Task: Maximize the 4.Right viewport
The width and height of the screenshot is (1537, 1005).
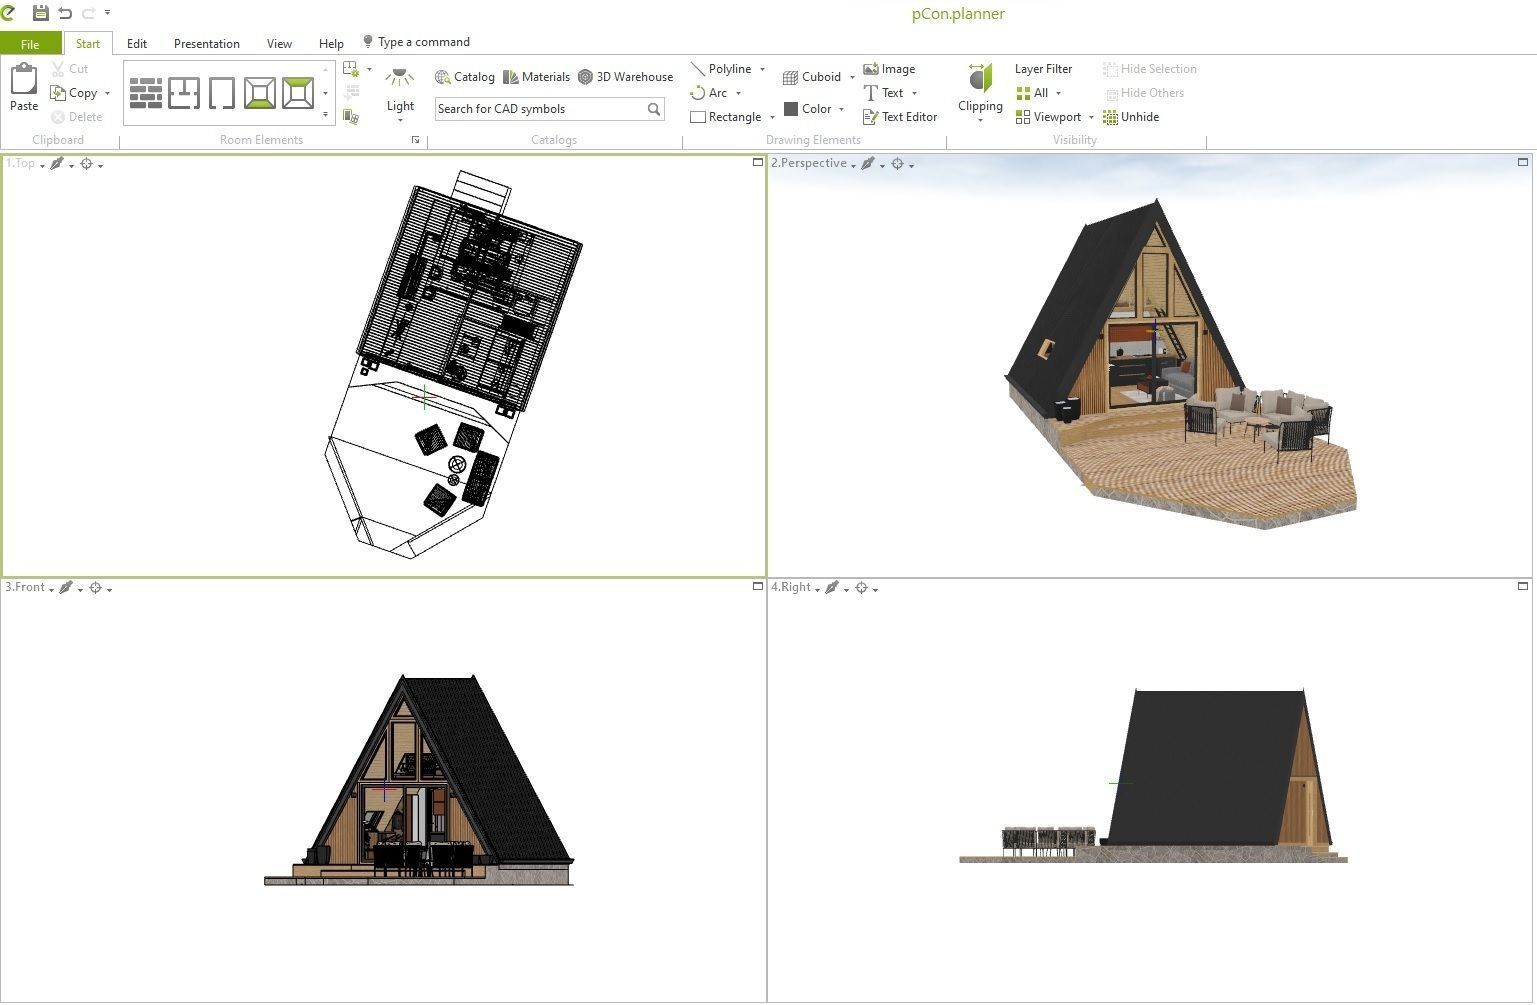Action: tap(1523, 586)
